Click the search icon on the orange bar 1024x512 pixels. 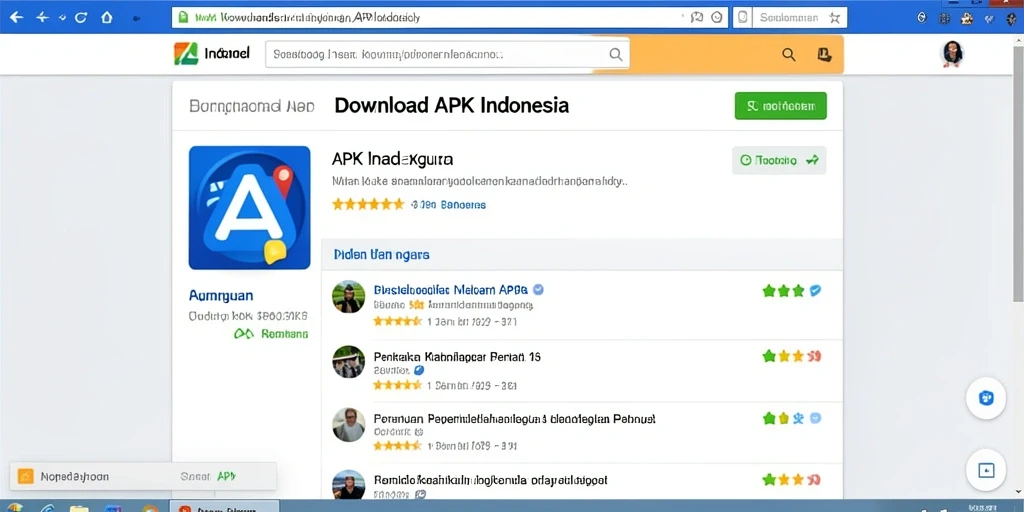coord(789,55)
